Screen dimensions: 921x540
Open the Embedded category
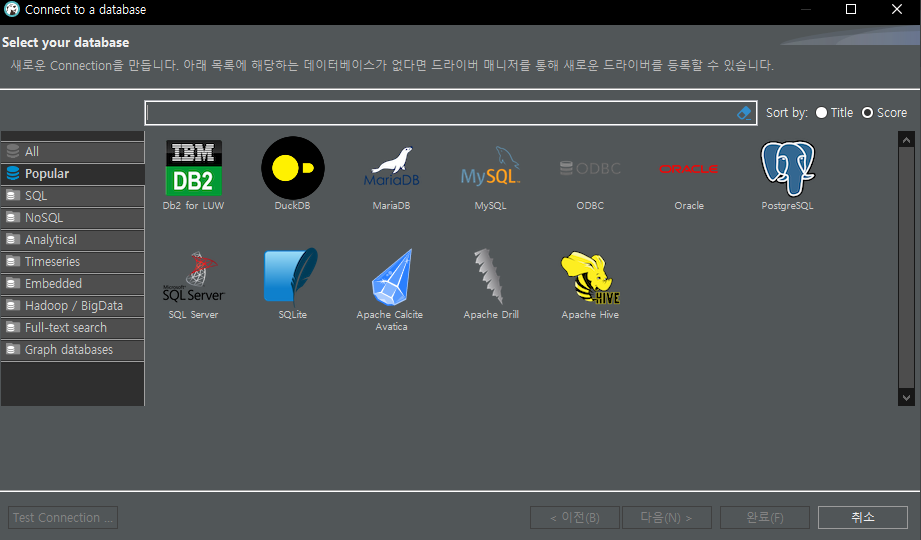coord(72,284)
